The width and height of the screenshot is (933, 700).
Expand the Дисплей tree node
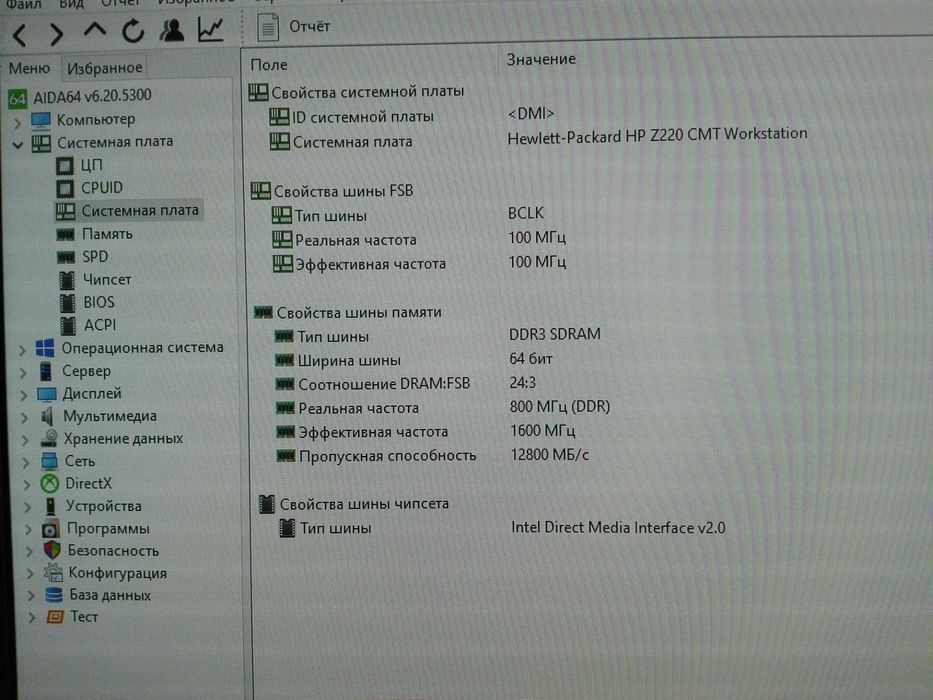coord(24,395)
